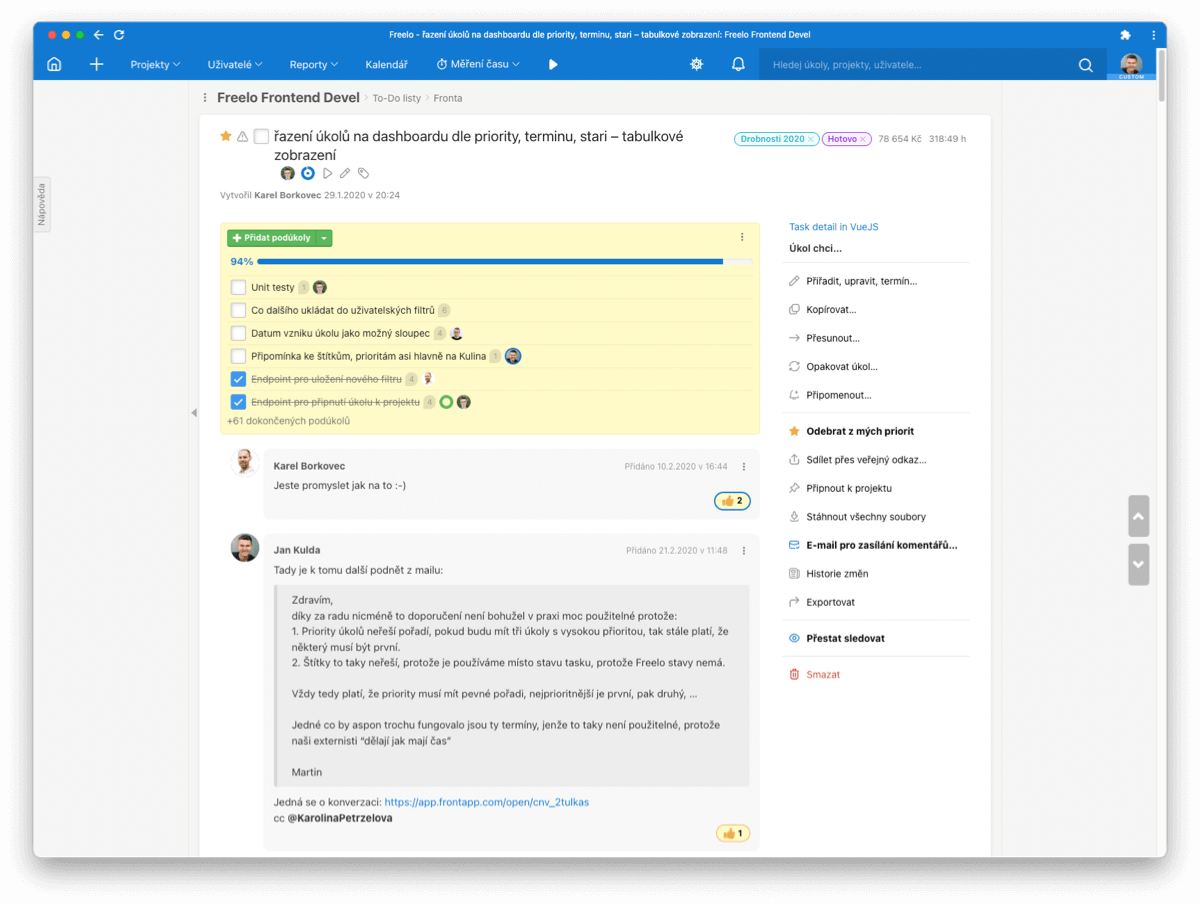Open the subtasks panel three-dot menu

click(x=742, y=237)
